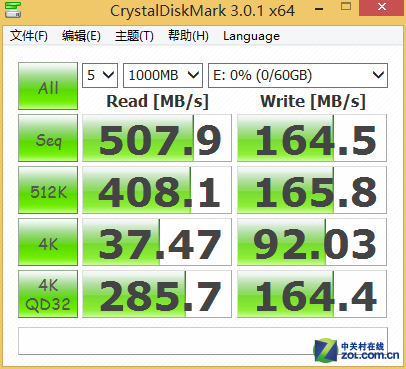Start the 512K benchmark test
Viewport: 406px width, 369px height.
coord(48,190)
